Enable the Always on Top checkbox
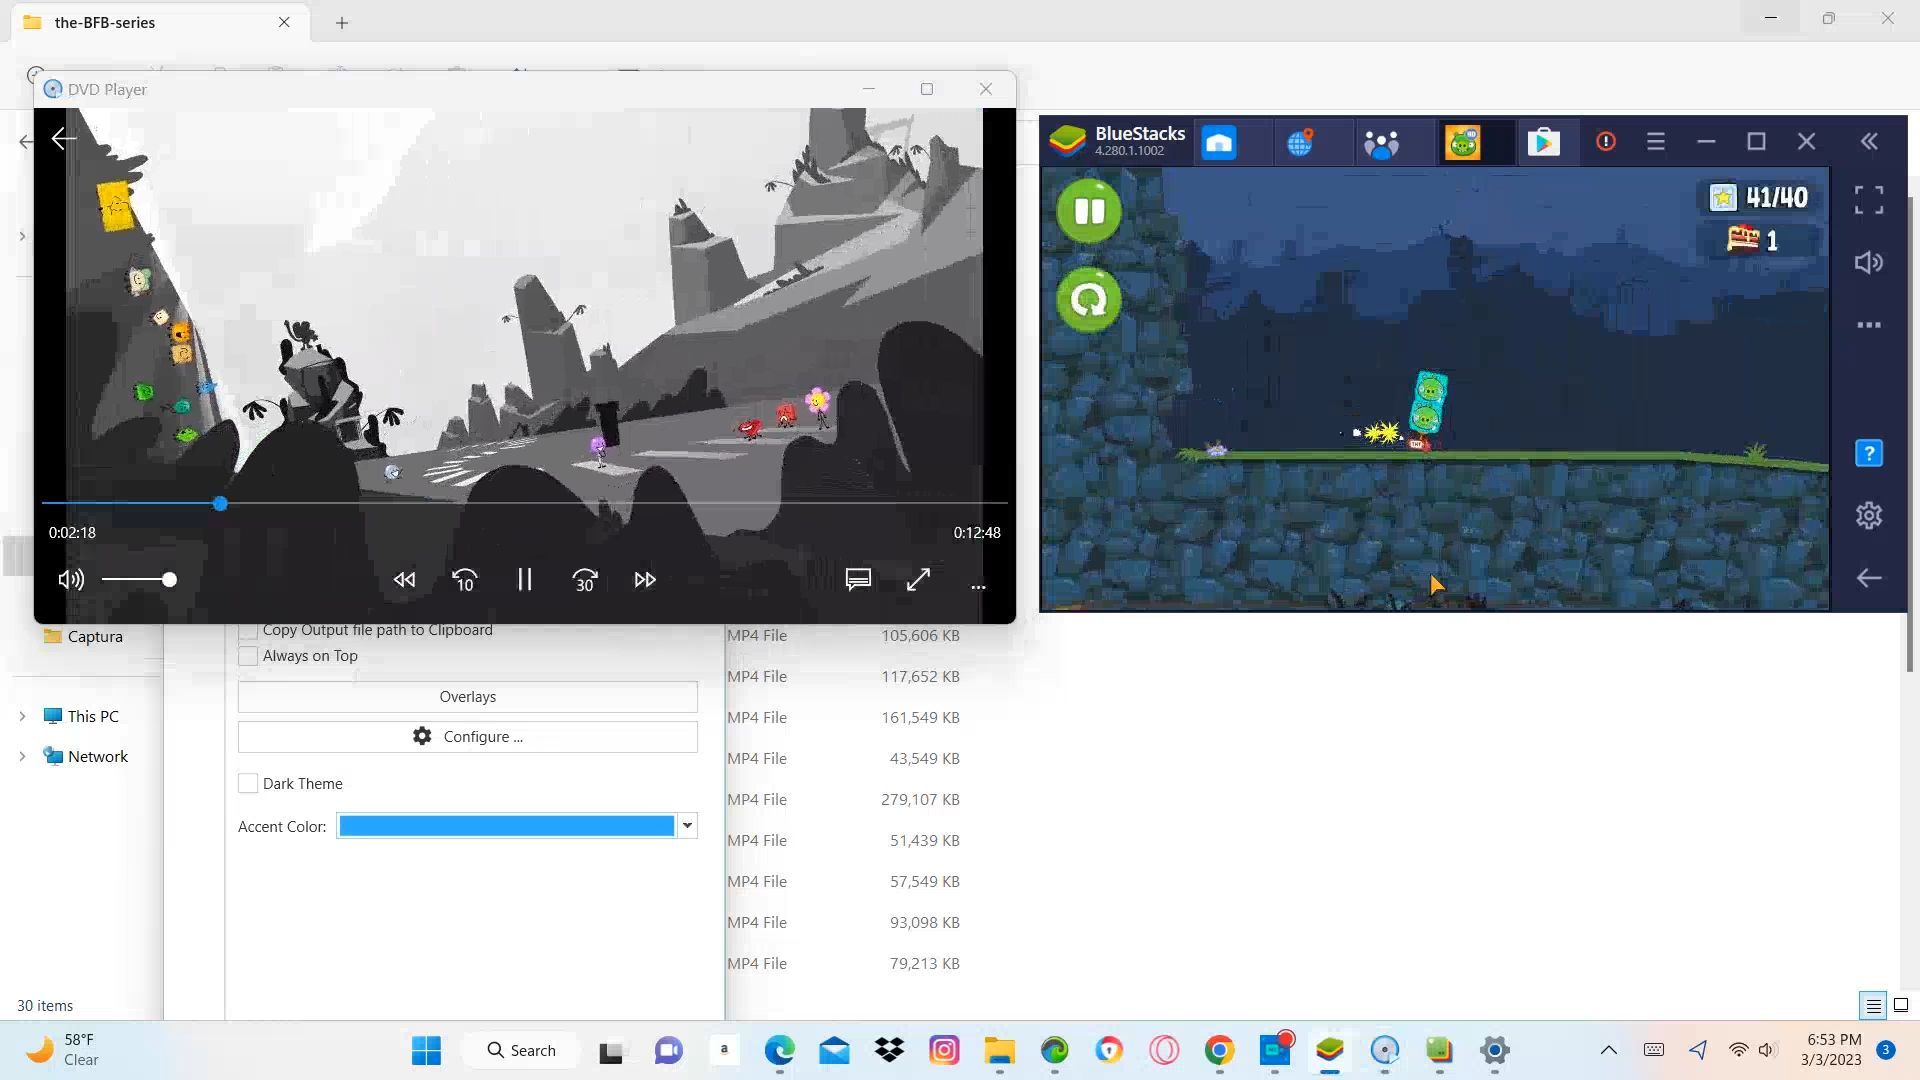 tap(248, 656)
